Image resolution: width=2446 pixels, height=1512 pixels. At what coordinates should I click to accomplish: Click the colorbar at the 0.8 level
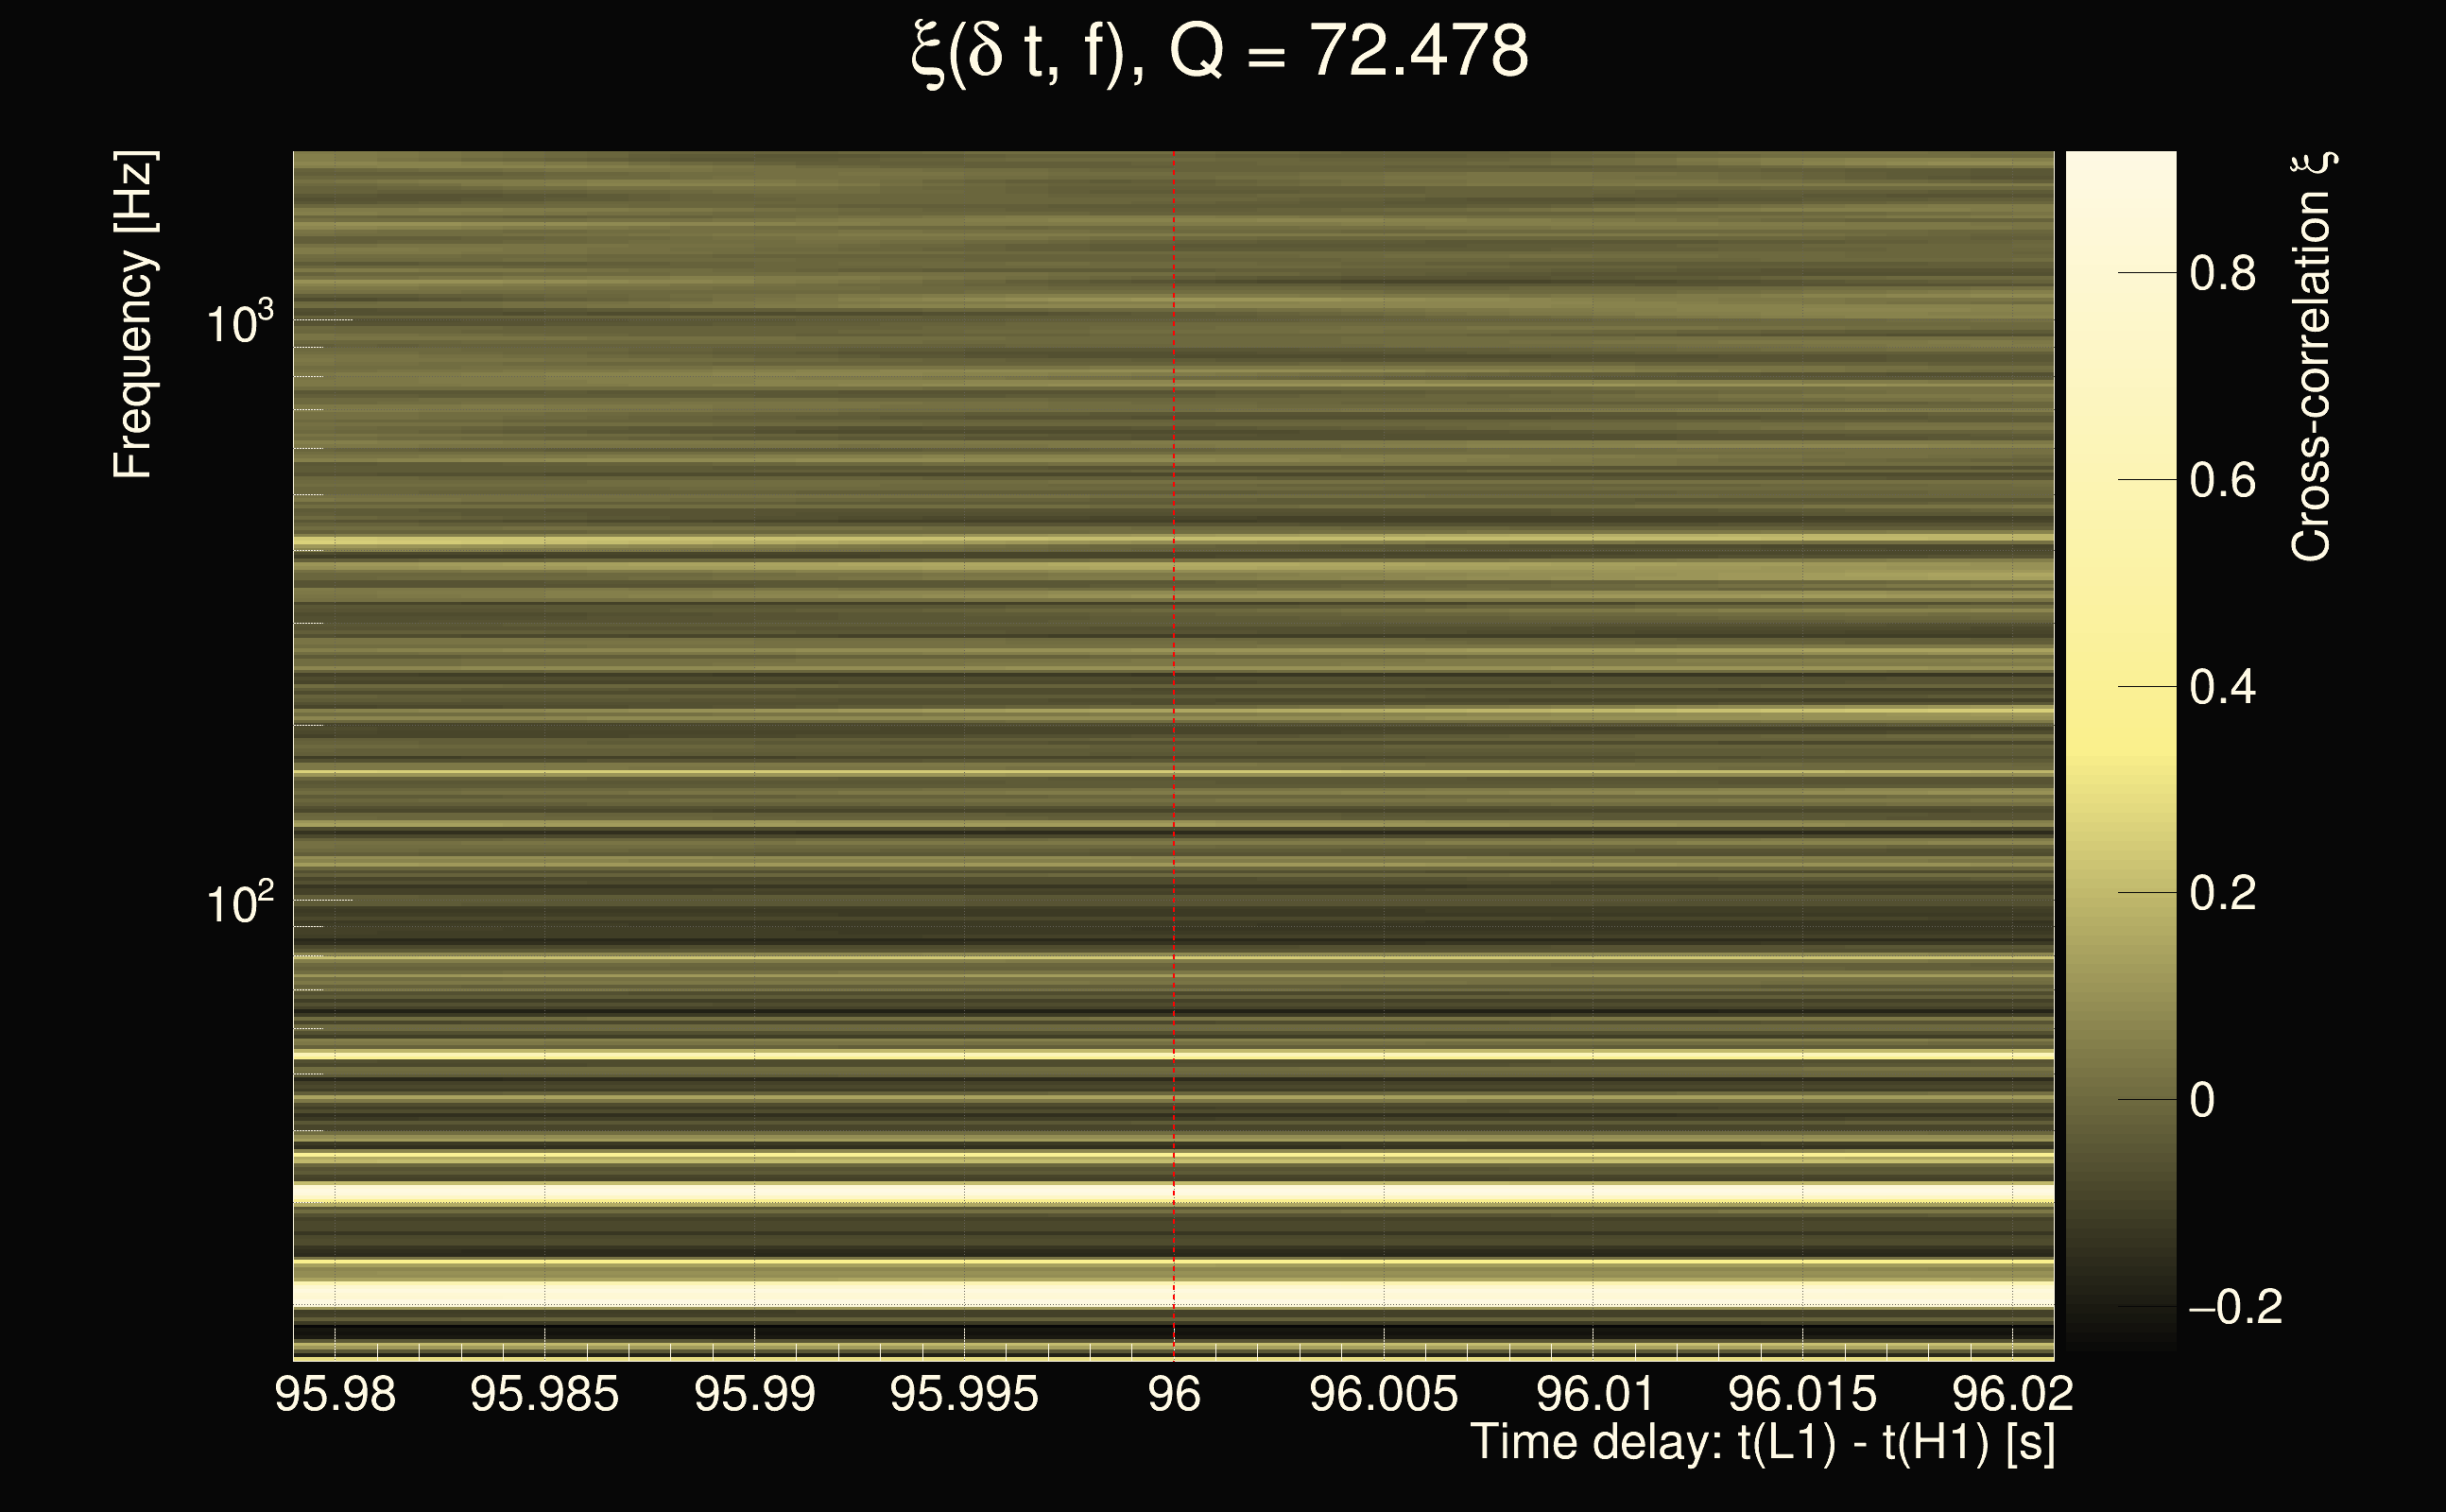click(x=2120, y=272)
